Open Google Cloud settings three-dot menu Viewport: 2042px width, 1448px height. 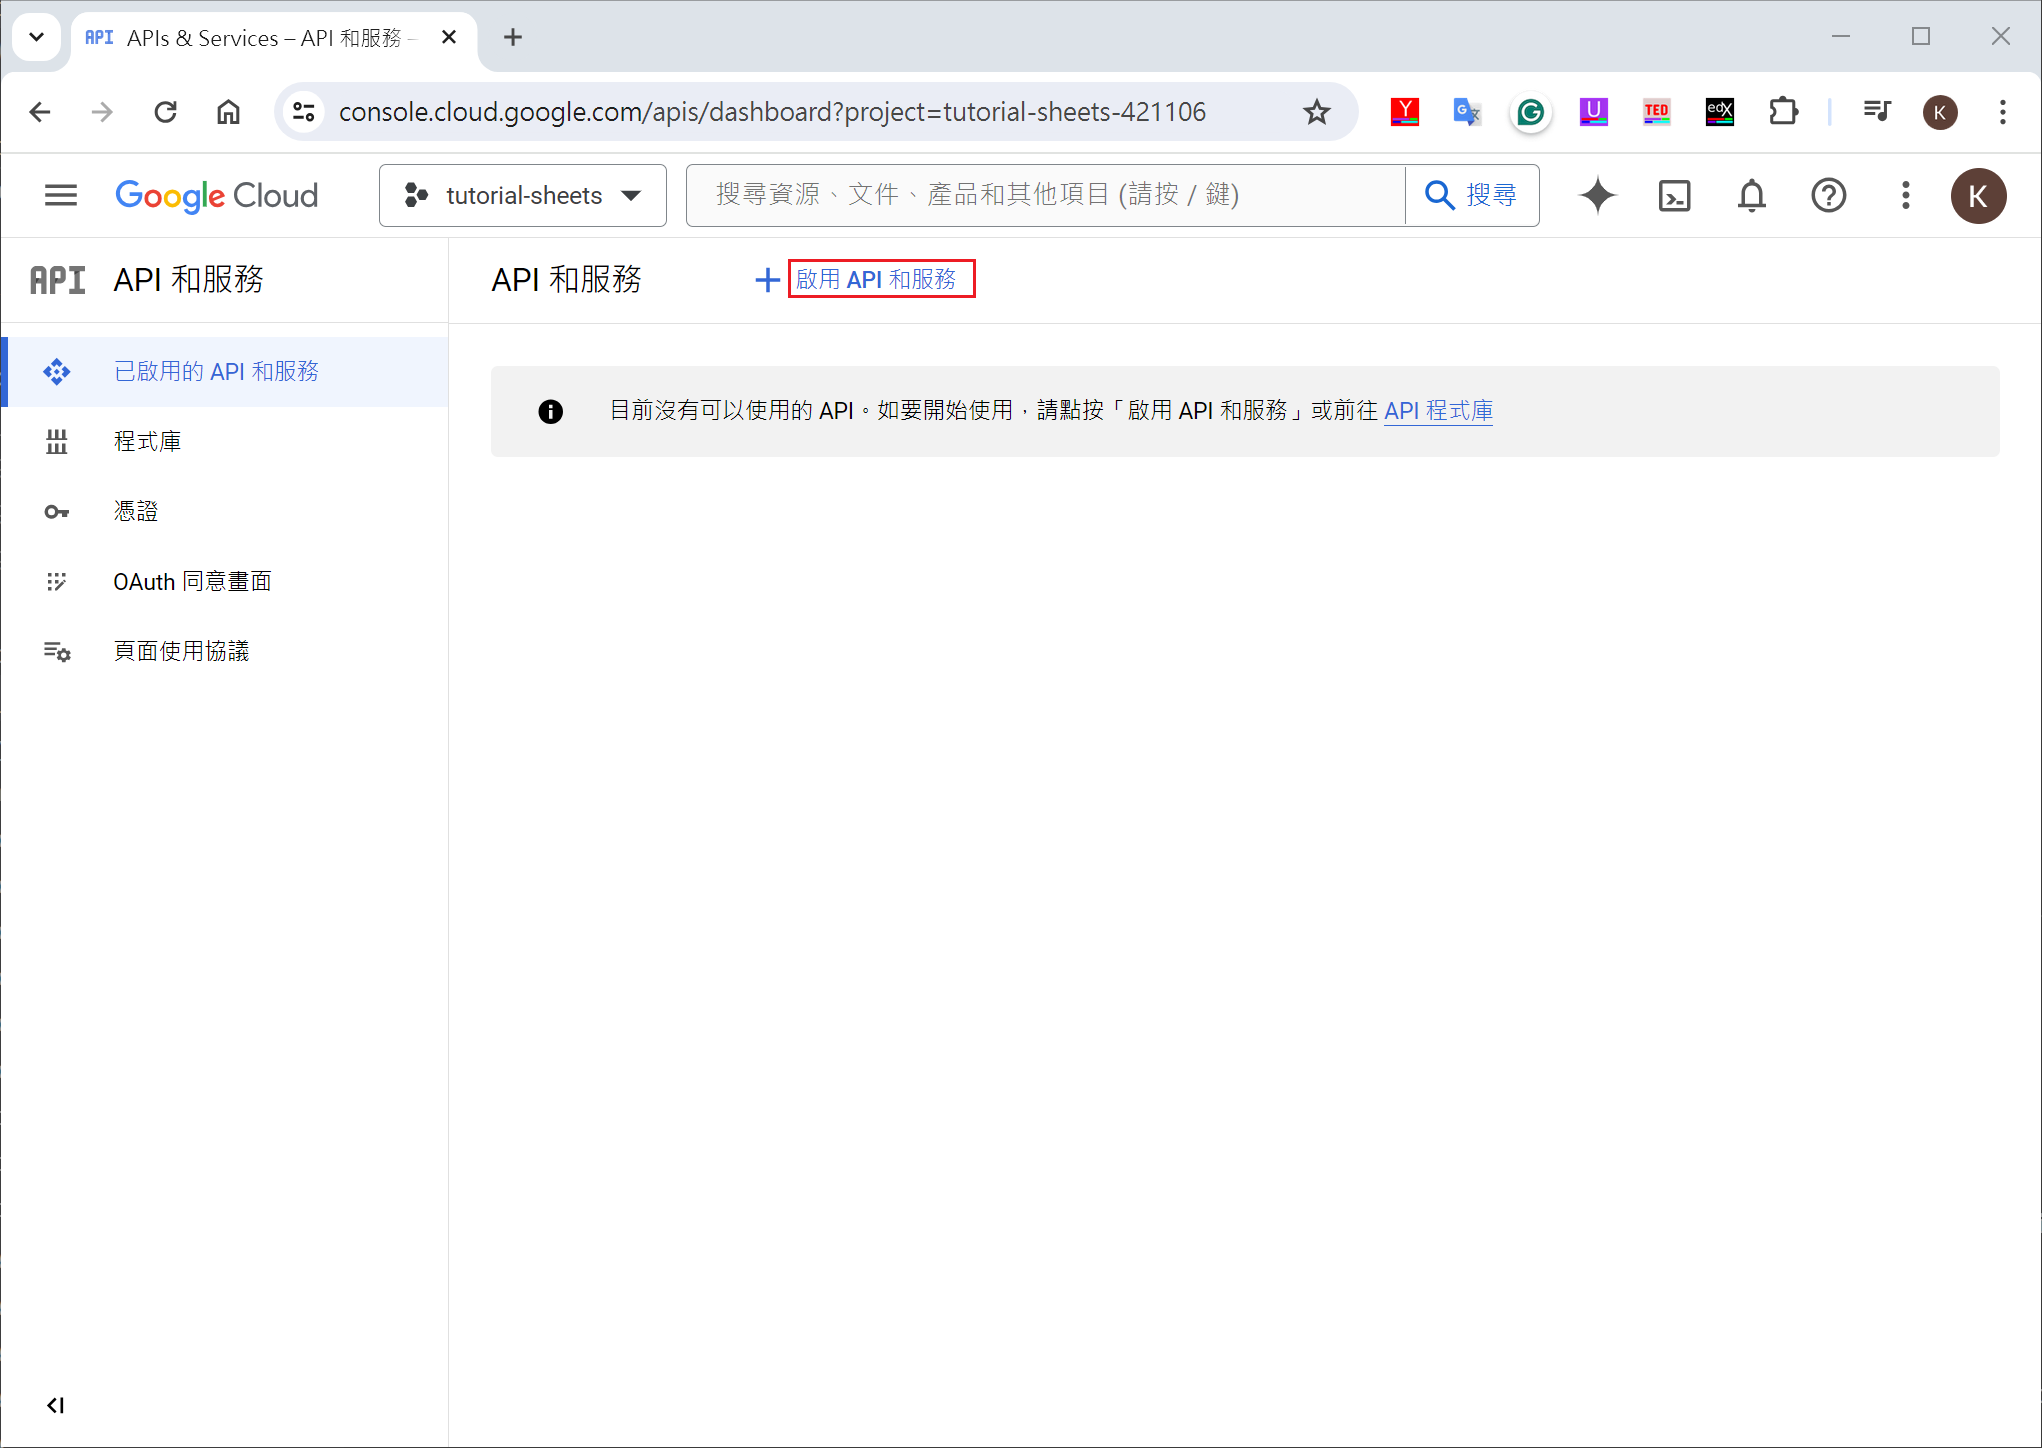[x=1905, y=195]
